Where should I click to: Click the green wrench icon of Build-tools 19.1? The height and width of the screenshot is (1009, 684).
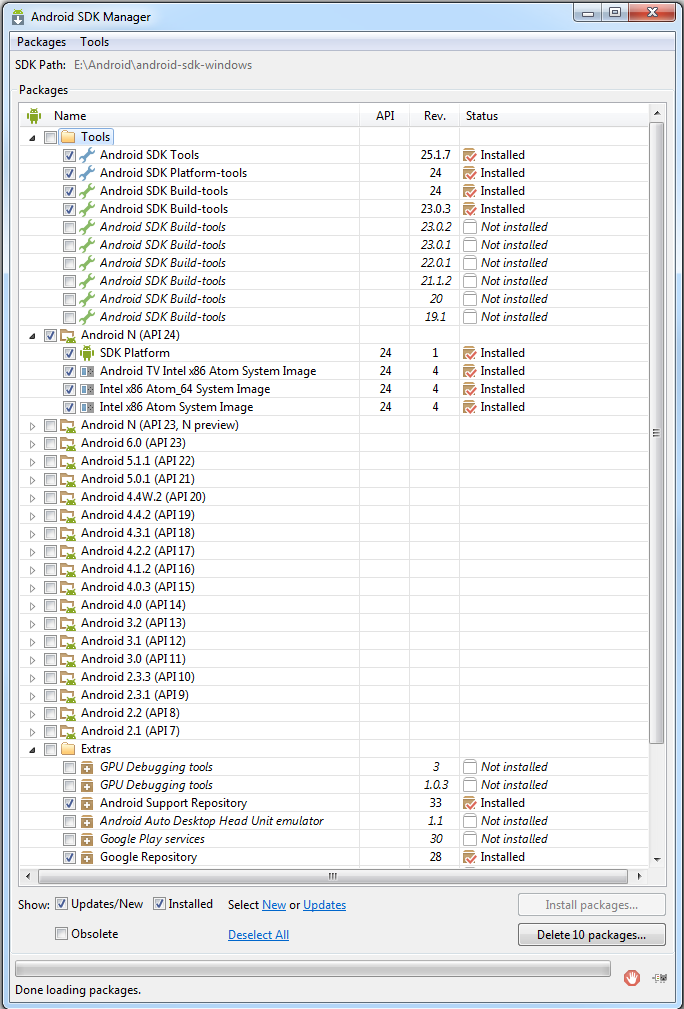pyautogui.click(x=87, y=317)
